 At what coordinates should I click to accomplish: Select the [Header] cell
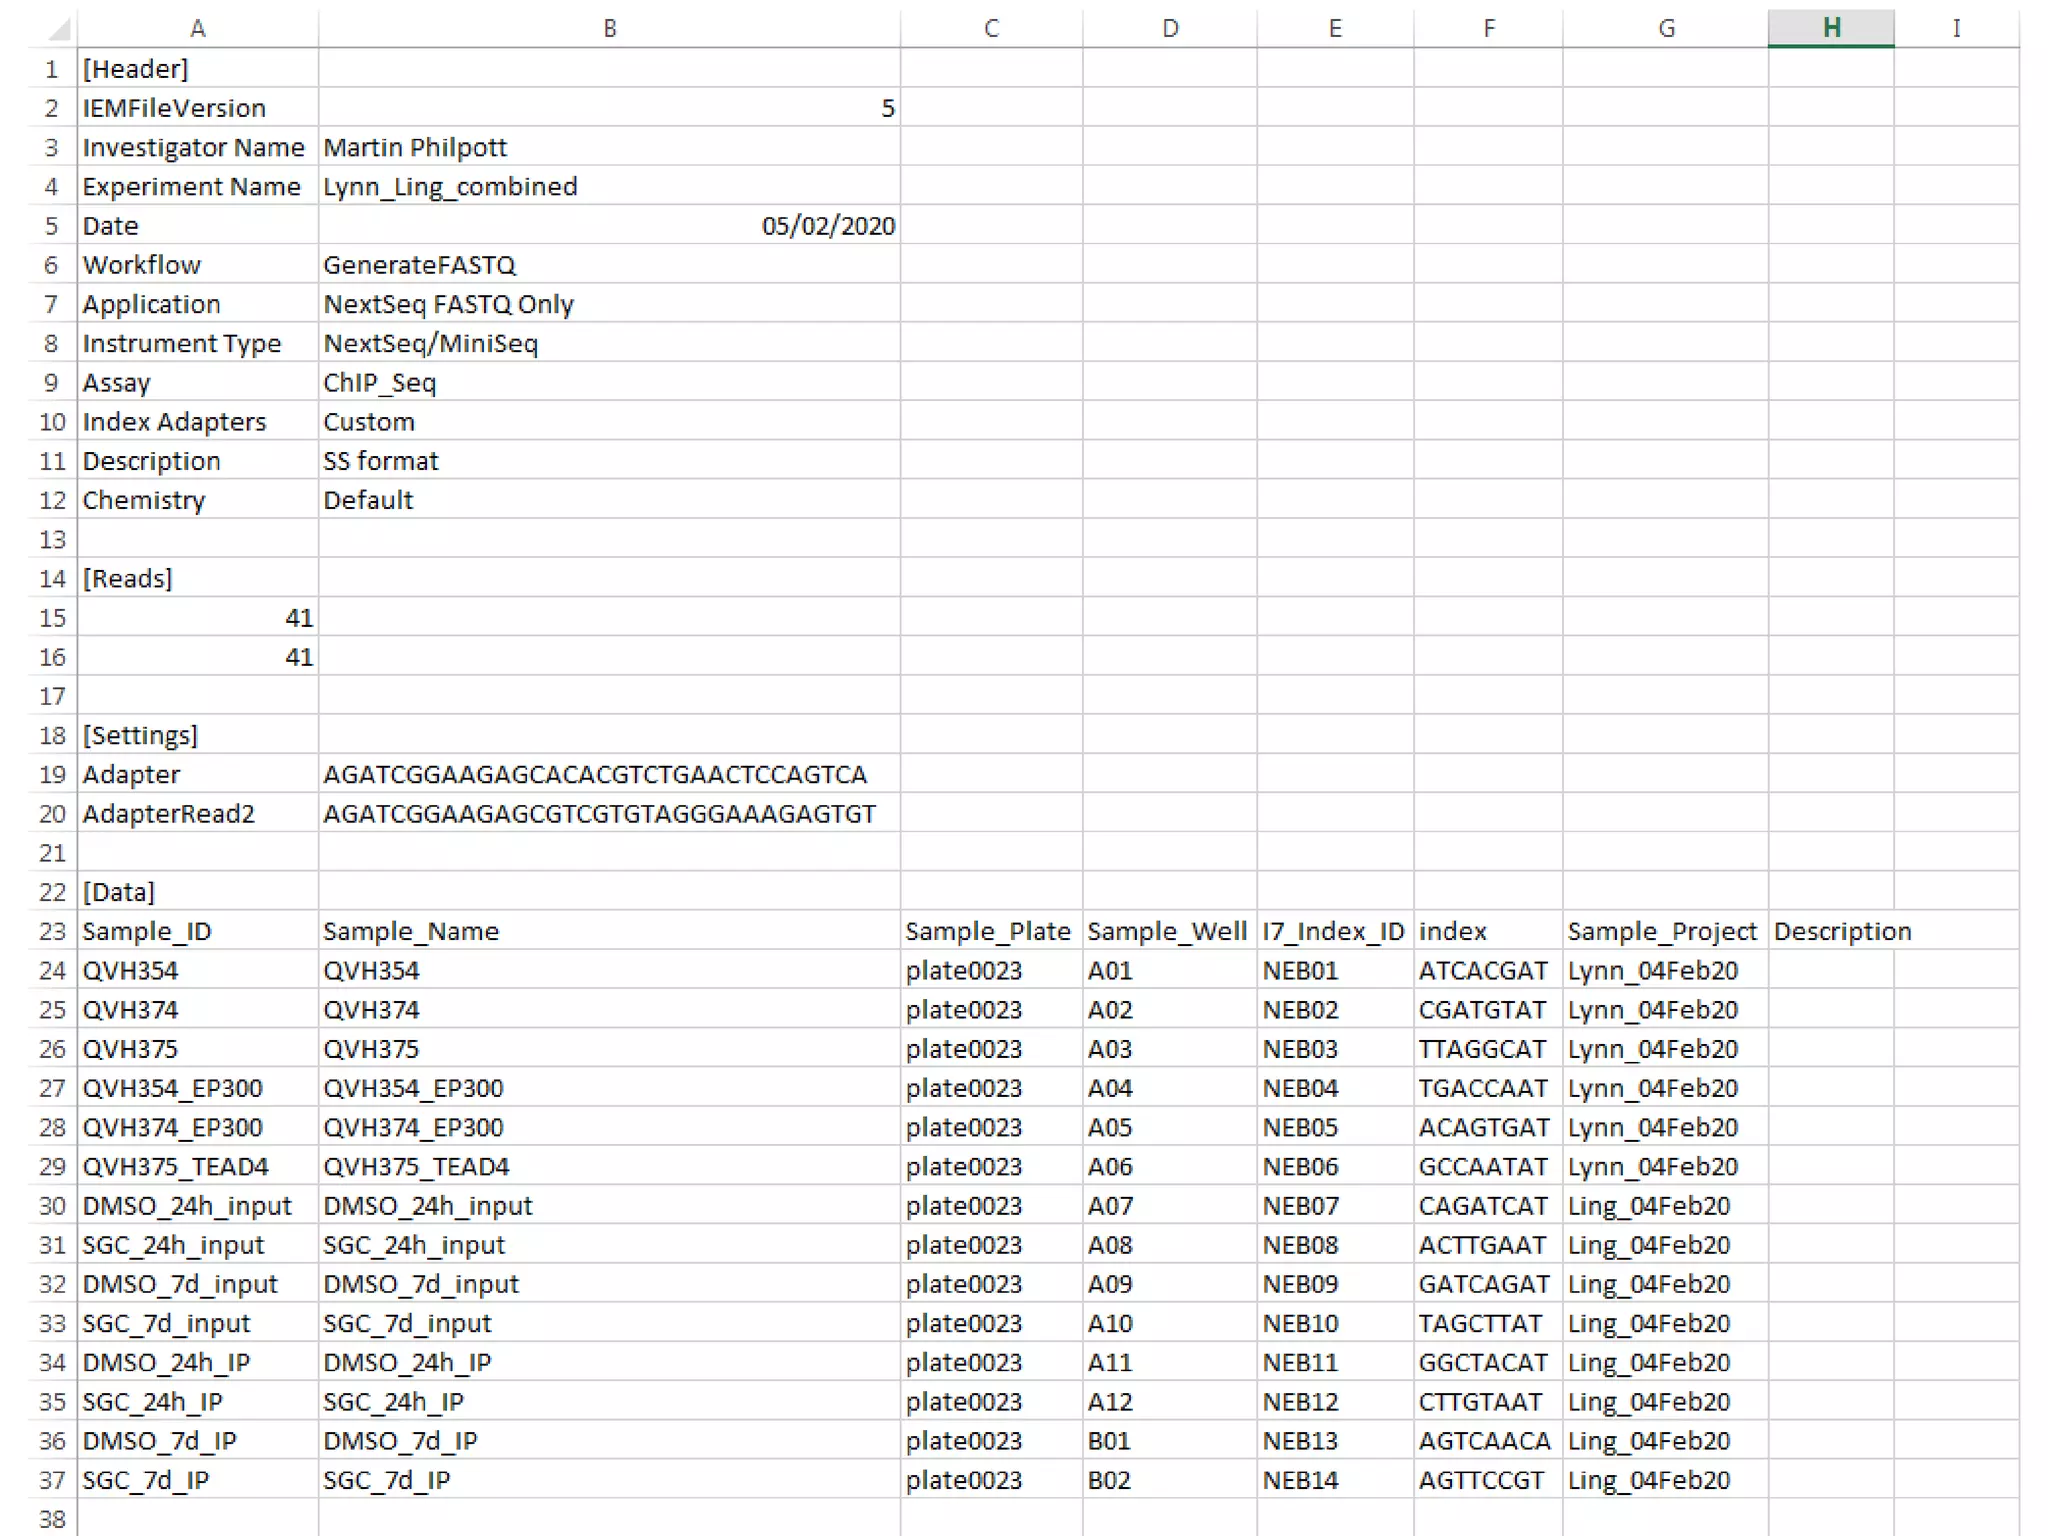(197, 69)
